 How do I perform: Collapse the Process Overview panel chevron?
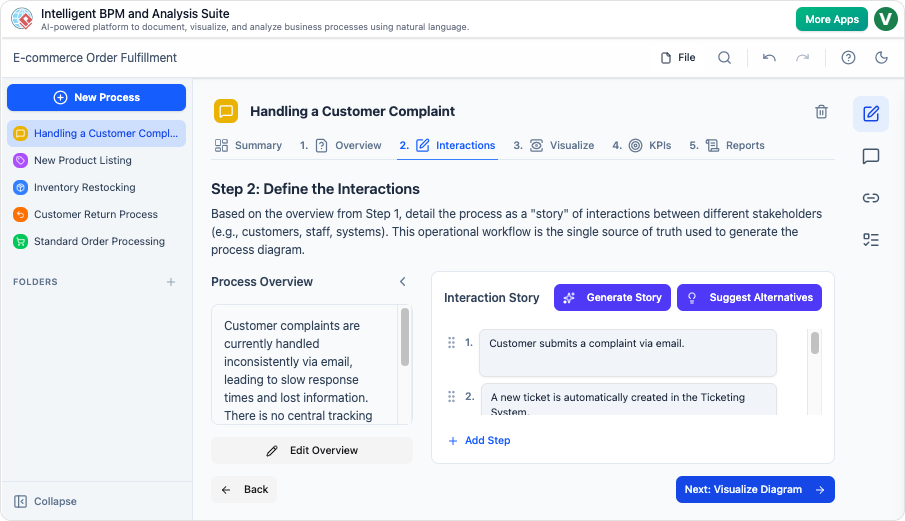click(403, 282)
